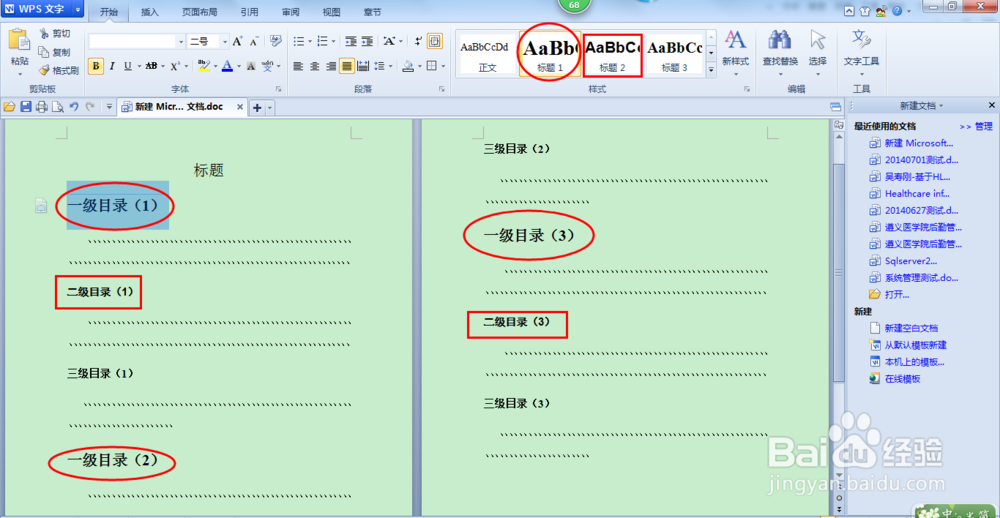Screen dimensions: 1000x518
Task: Click the printer icon in quick toolbar
Action: [42, 107]
